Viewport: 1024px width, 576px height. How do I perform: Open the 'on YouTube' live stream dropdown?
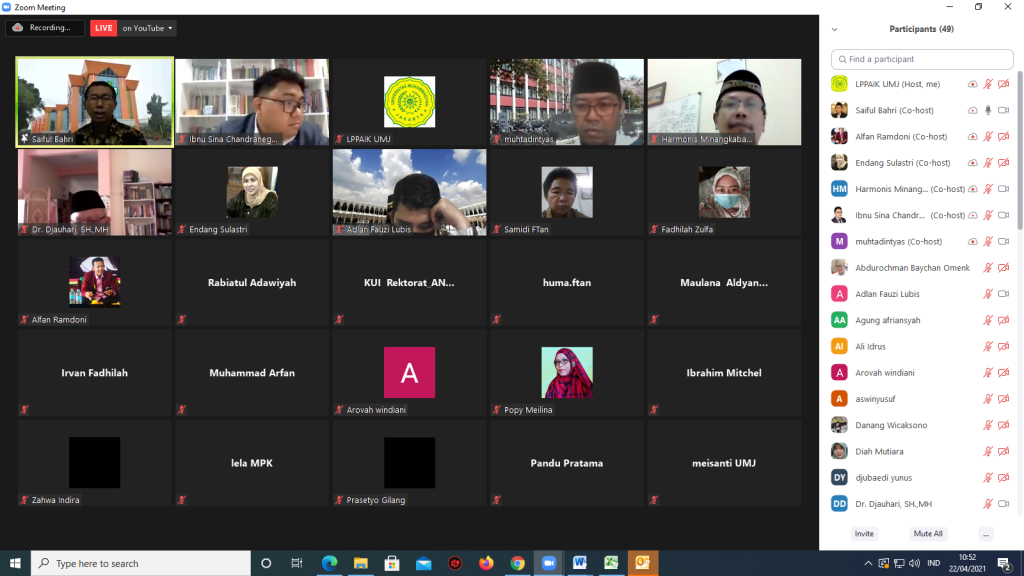tap(148, 28)
